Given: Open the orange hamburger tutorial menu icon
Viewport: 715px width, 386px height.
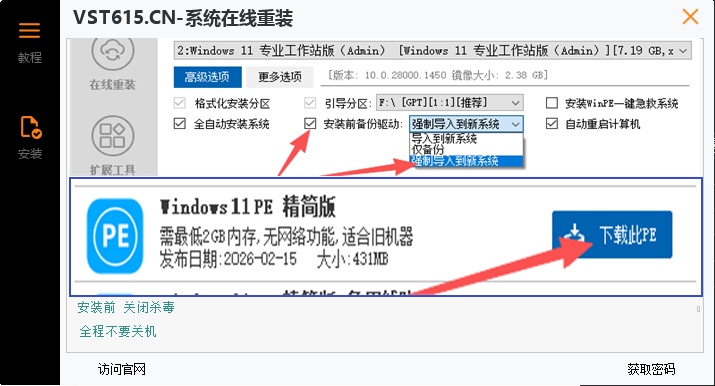Looking at the screenshot, I should pos(29,31).
